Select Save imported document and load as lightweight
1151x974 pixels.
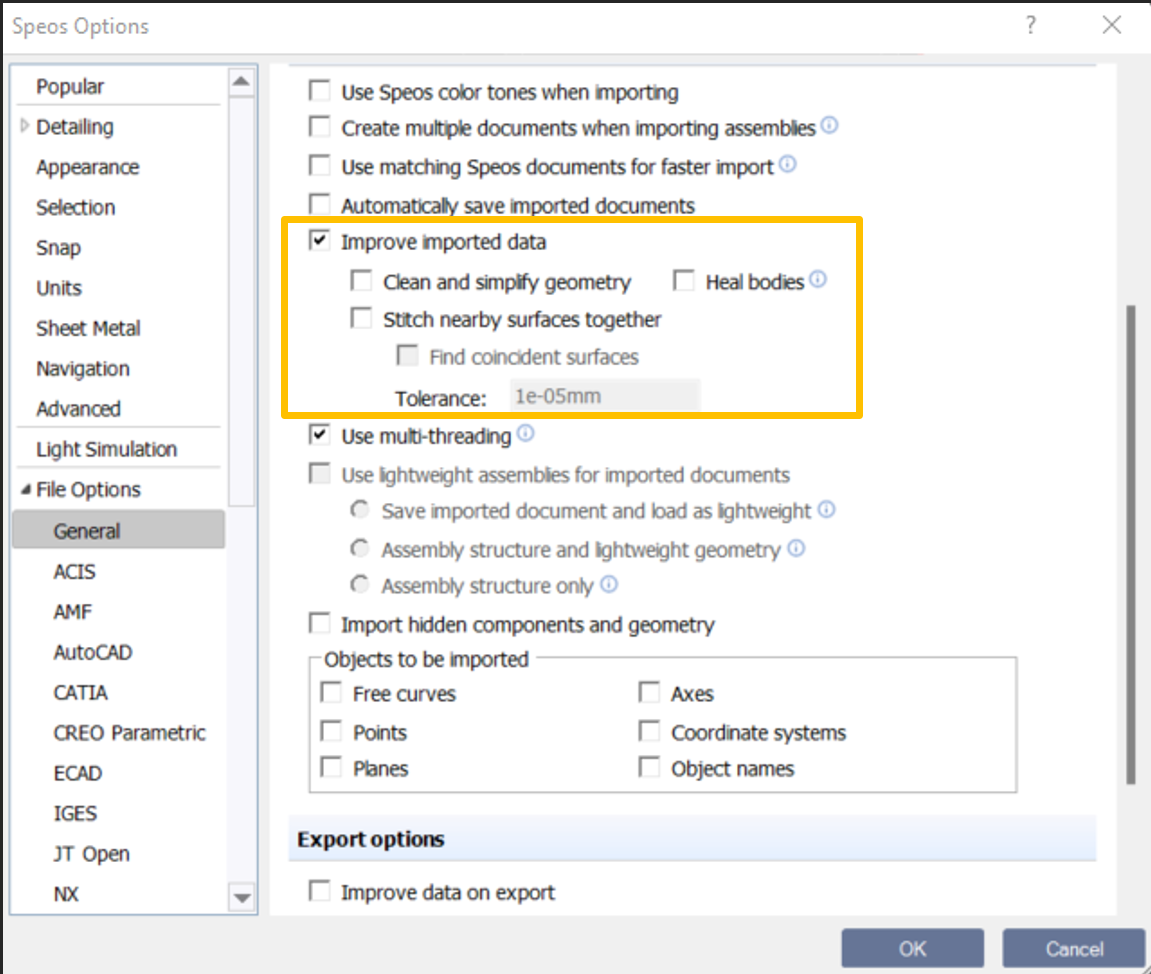point(360,509)
